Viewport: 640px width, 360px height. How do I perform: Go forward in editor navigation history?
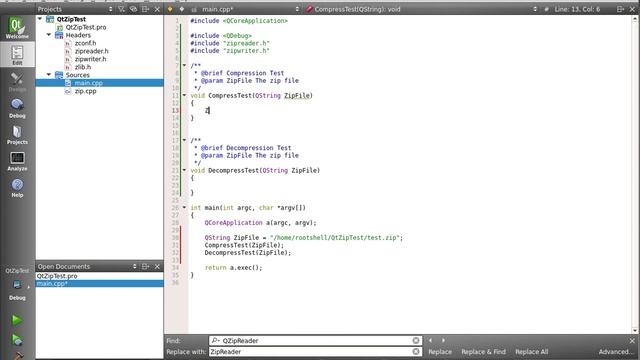pyautogui.click(x=182, y=9)
